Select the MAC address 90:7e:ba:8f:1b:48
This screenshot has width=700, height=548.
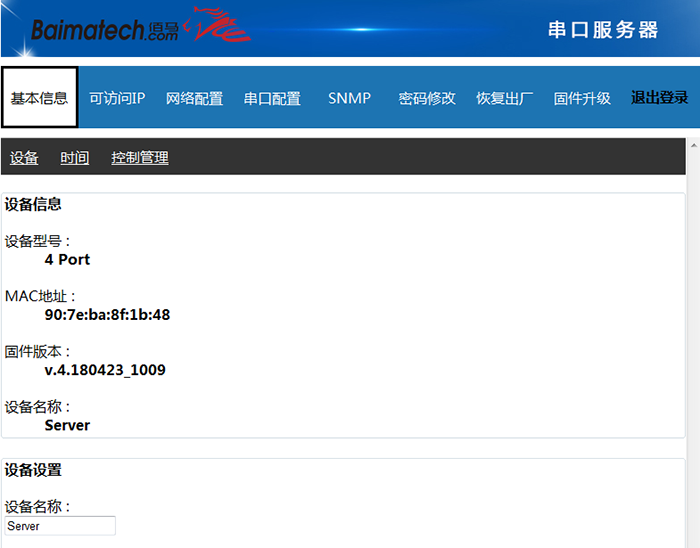tap(107, 315)
